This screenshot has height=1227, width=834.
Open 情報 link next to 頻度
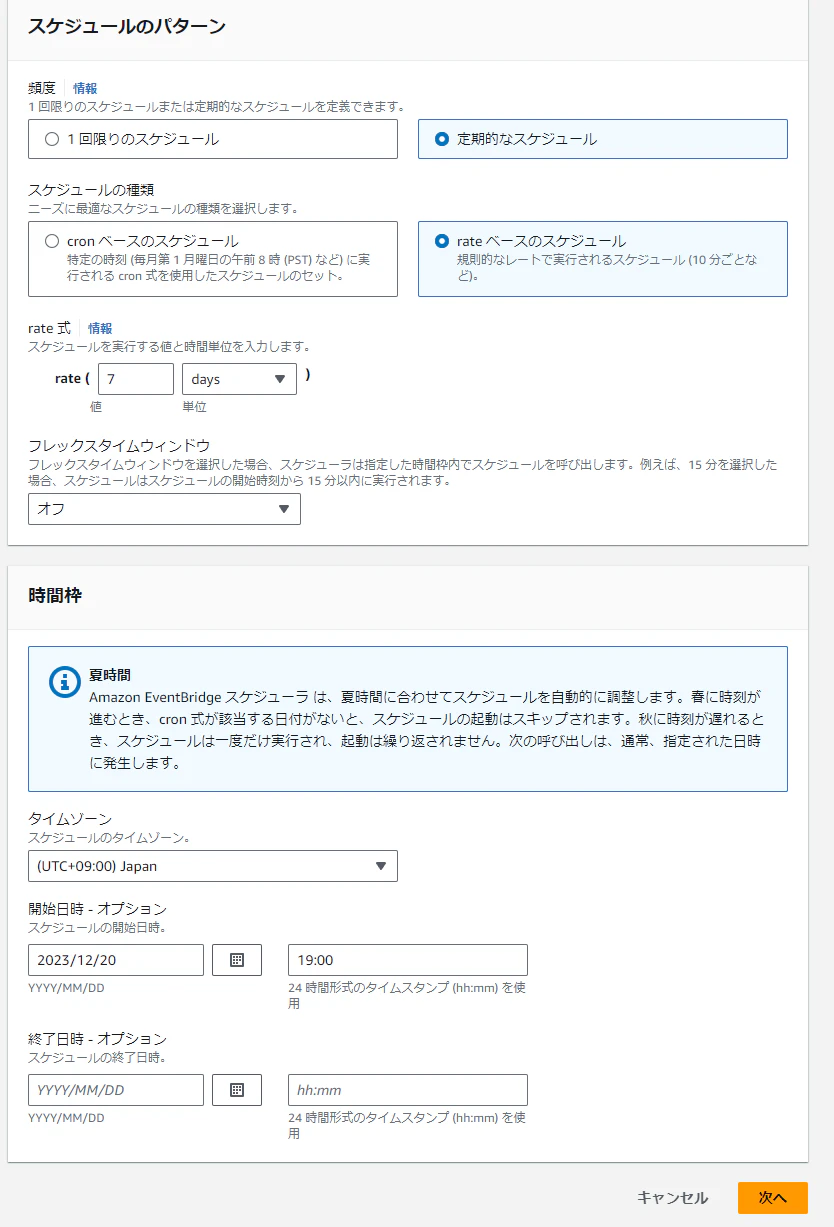click(85, 88)
